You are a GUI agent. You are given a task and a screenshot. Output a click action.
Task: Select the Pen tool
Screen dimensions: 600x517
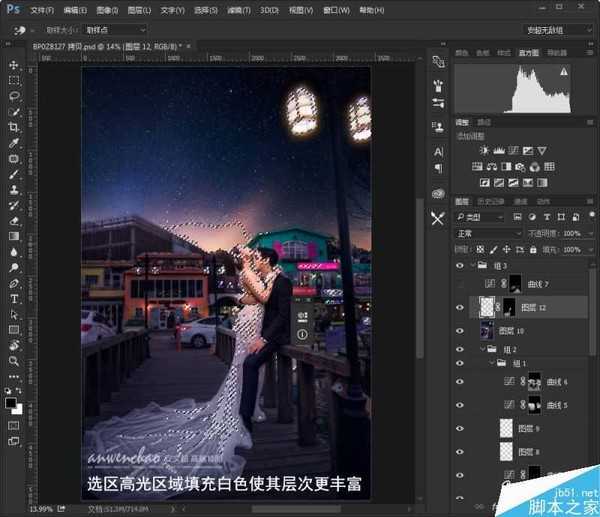point(14,284)
